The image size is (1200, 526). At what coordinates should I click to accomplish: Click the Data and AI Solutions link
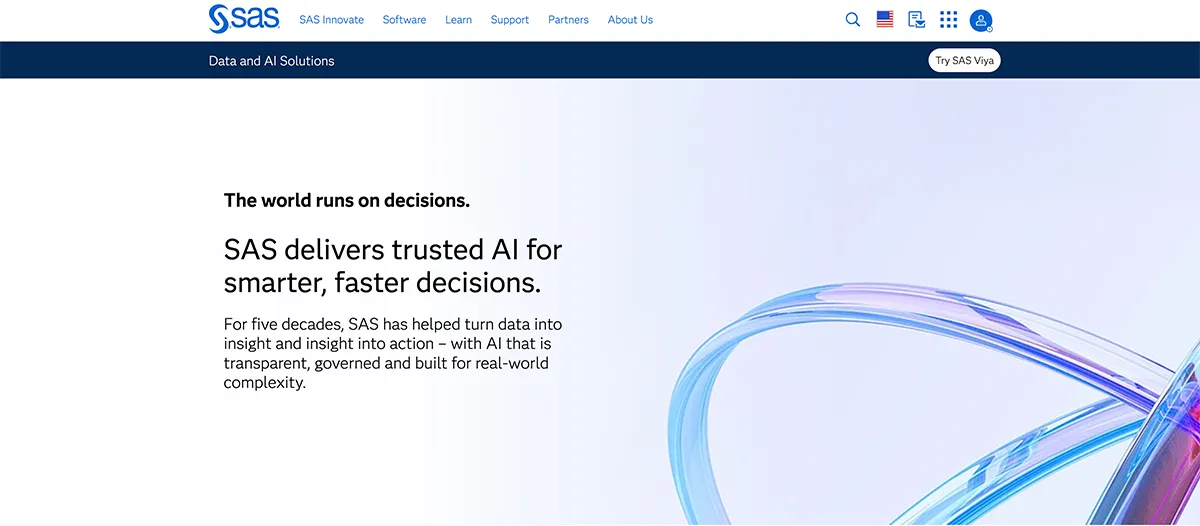coord(271,61)
